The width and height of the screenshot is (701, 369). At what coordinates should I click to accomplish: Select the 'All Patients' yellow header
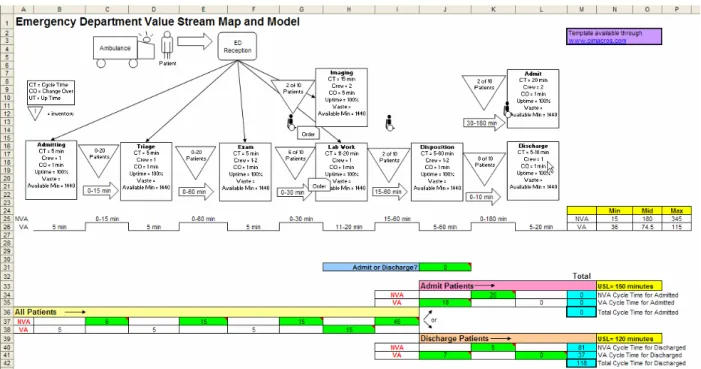217,312
